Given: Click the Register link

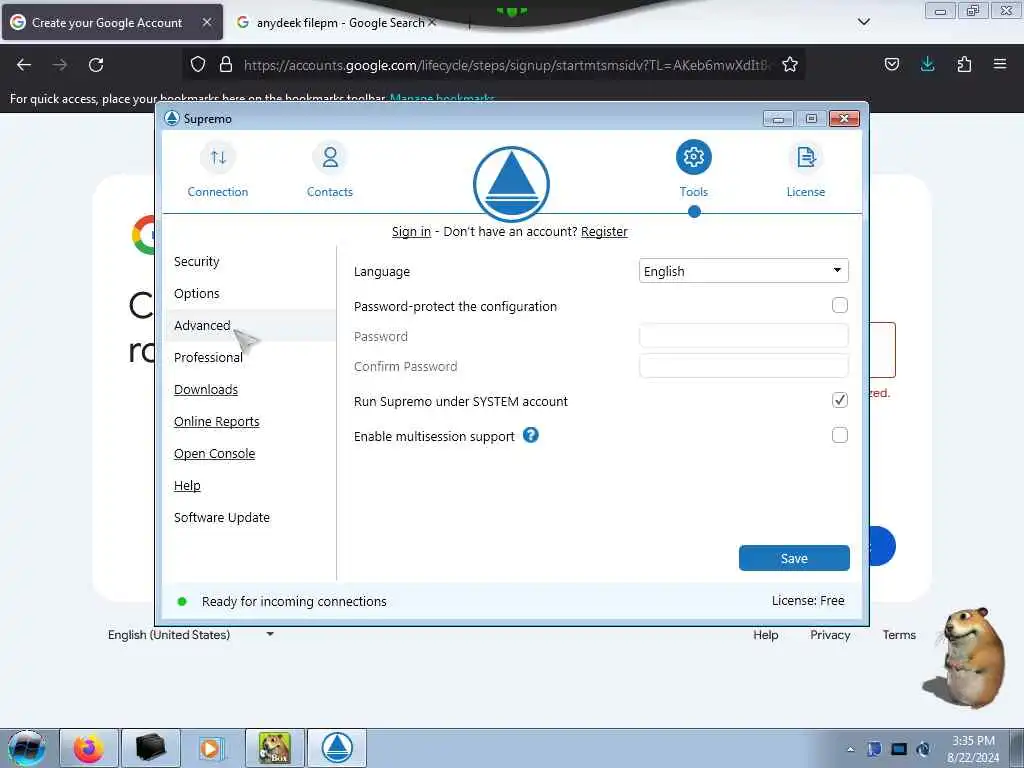Looking at the screenshot, I should click(604, 231).
